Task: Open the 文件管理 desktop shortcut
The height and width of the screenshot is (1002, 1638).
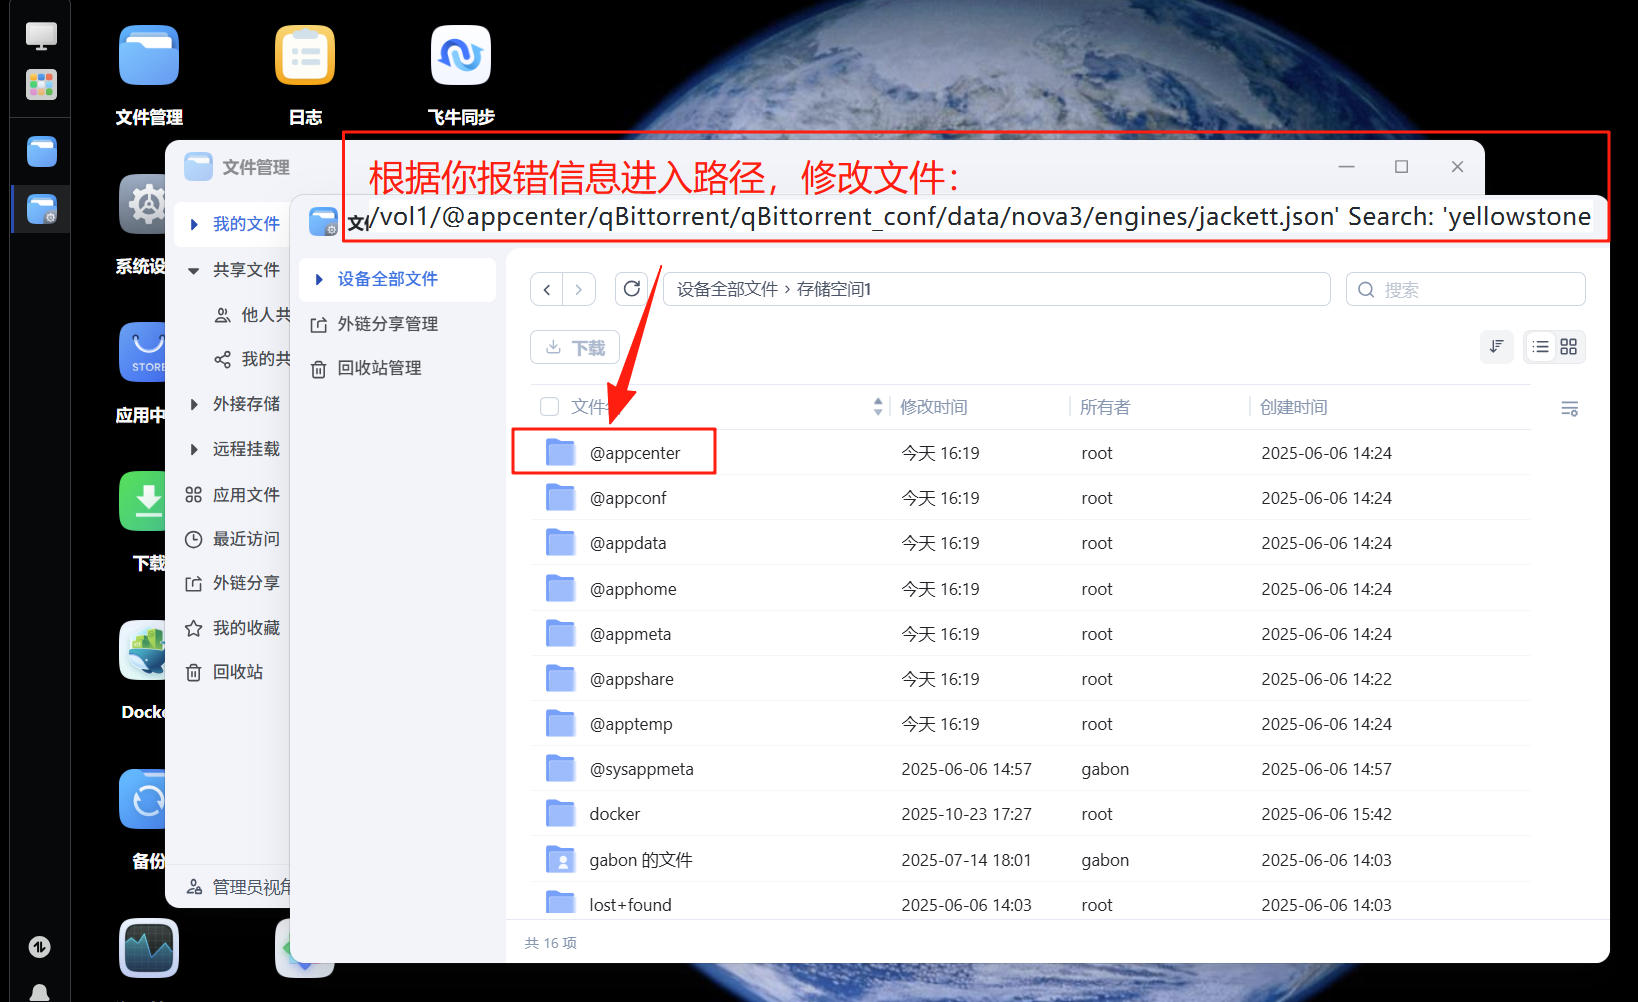Action: click(149, 56)
